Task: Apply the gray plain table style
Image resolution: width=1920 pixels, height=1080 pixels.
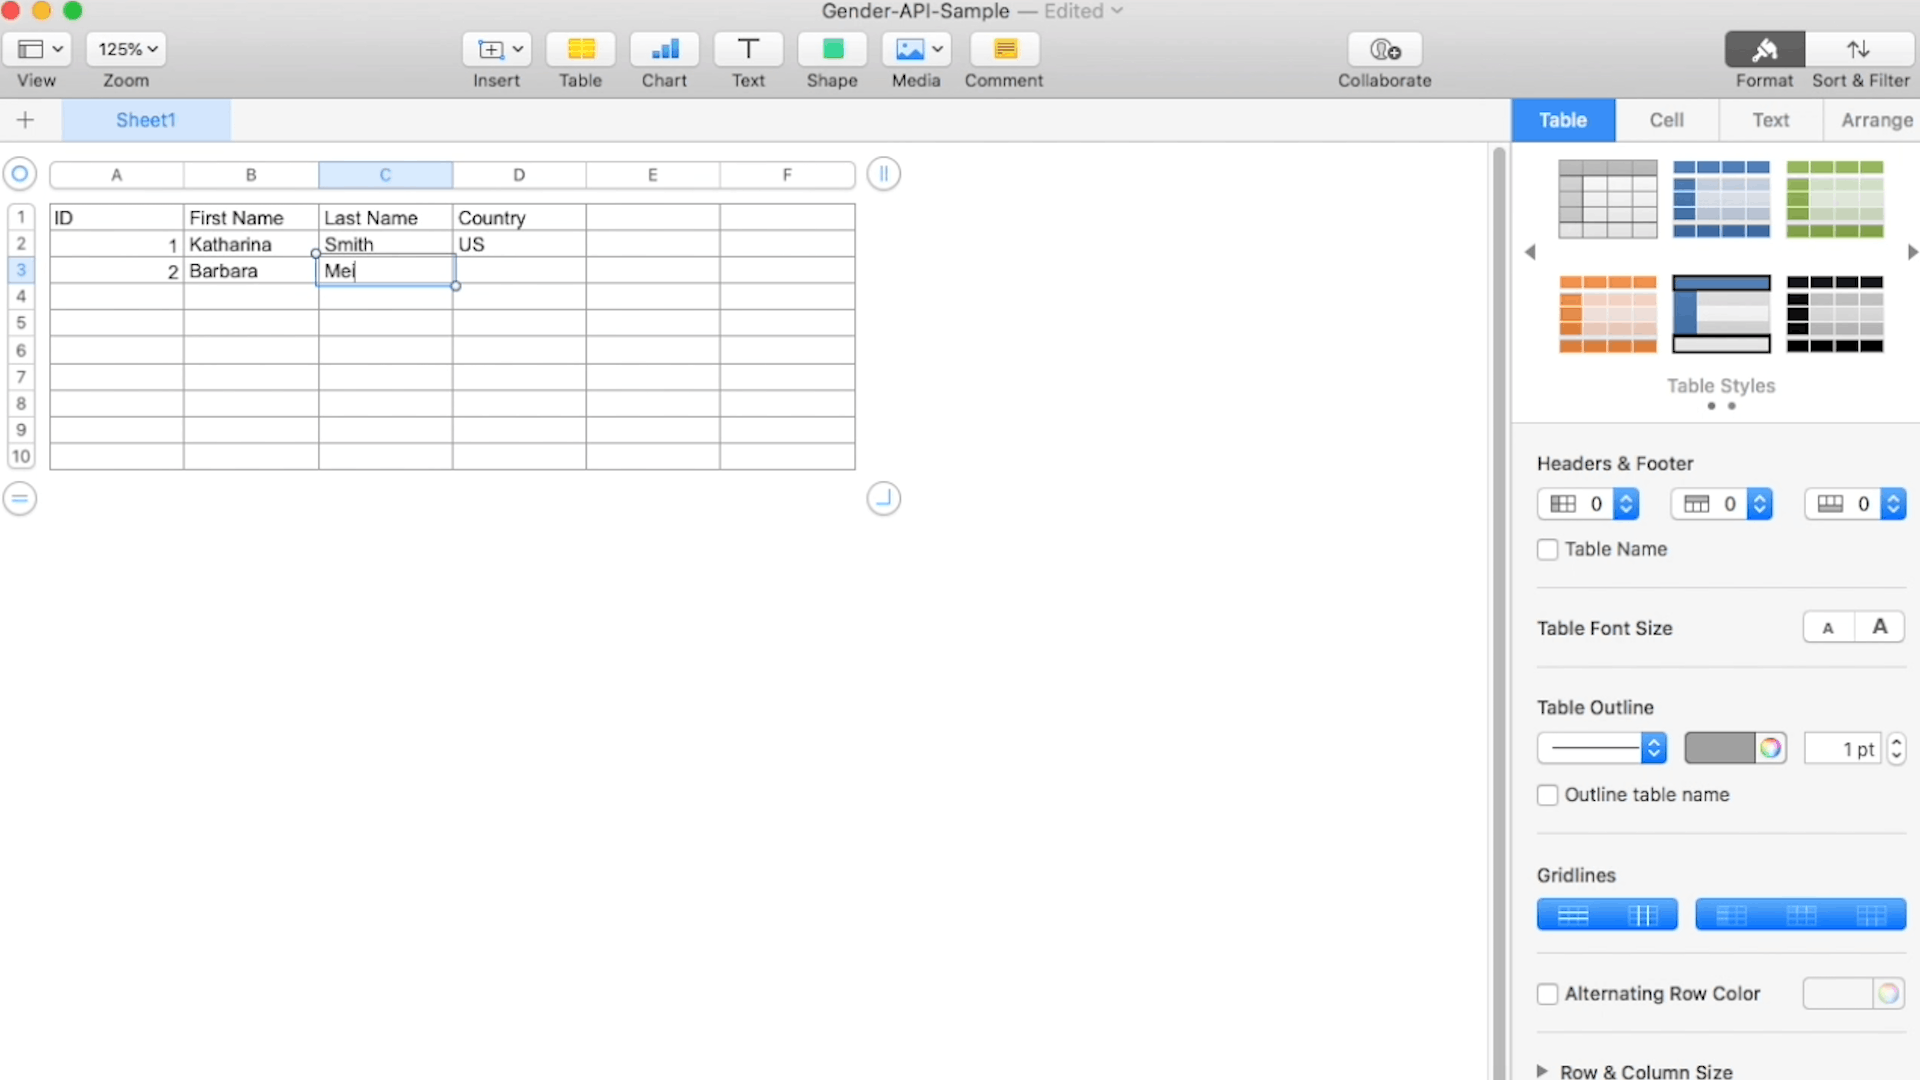Action: pos(1608,199)
